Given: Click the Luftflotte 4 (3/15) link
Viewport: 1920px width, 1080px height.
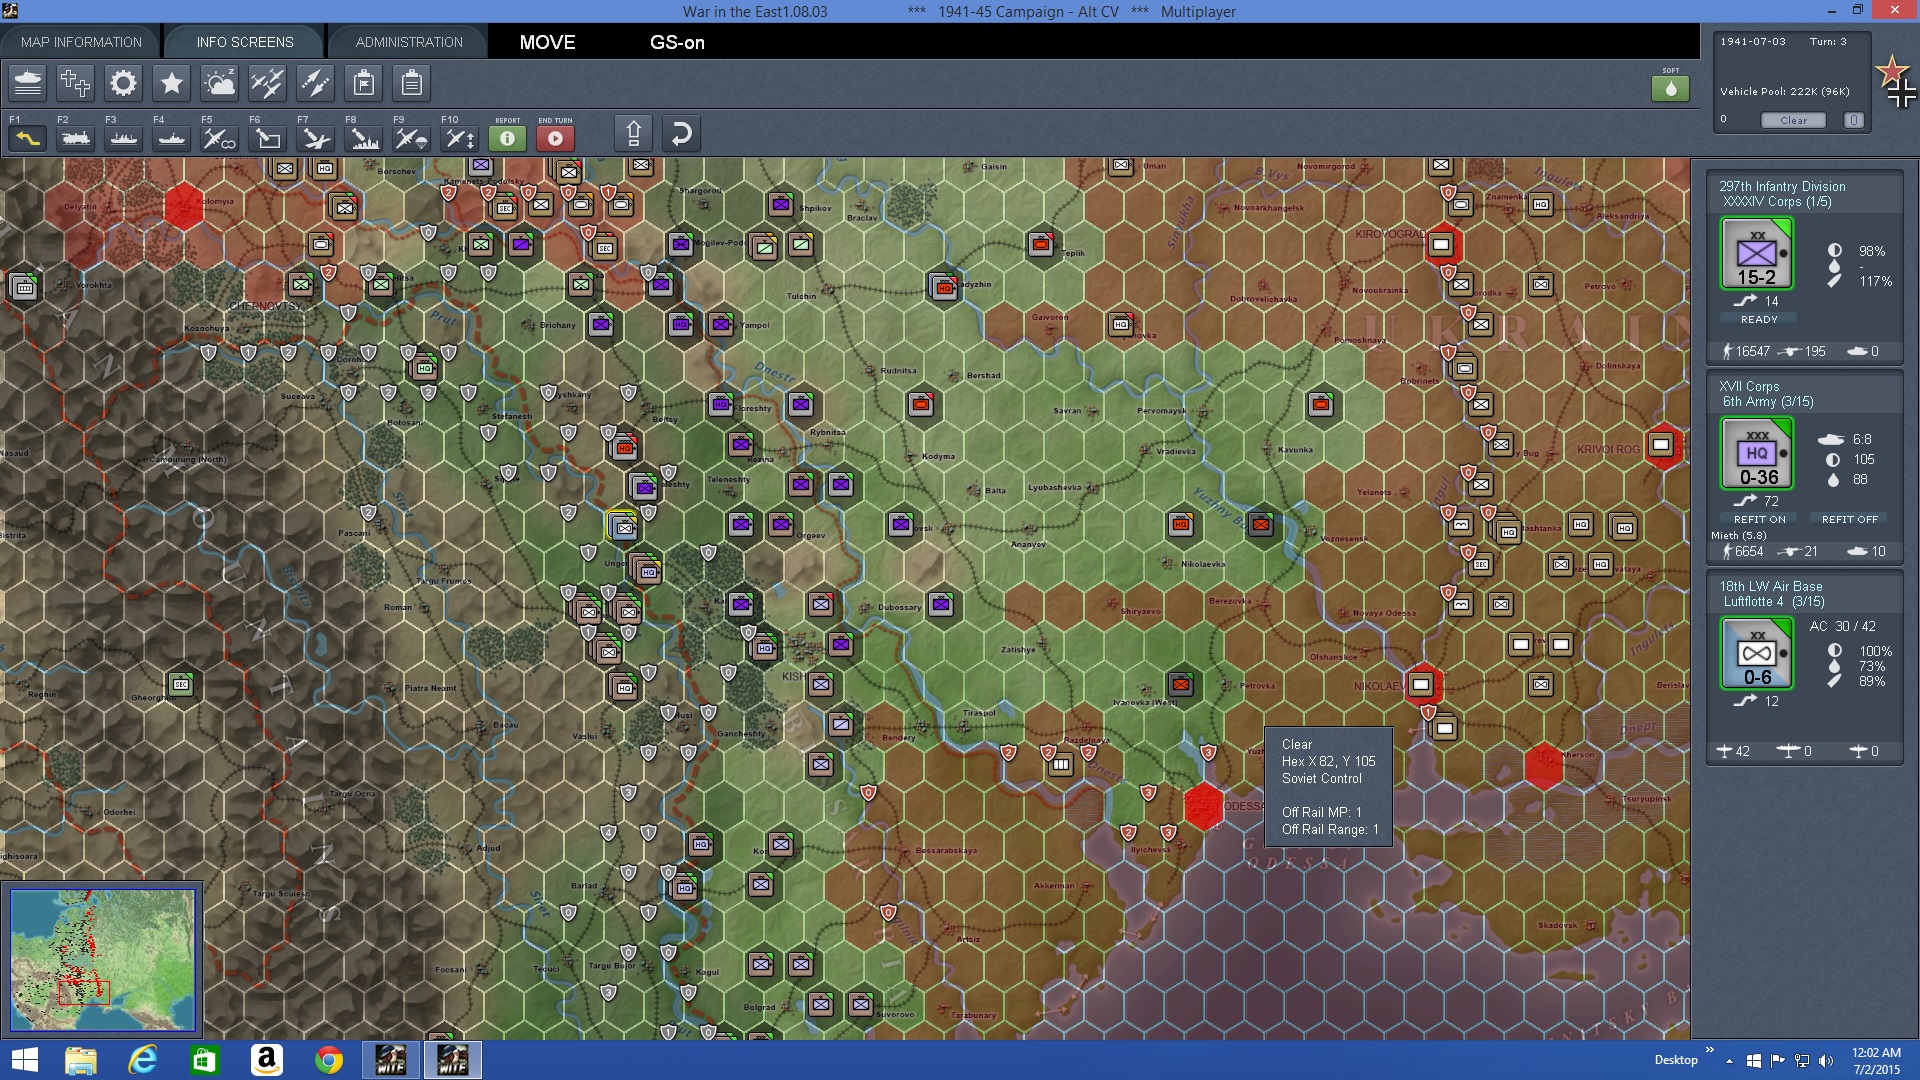Looking at the screenshot, I should click(x=1773, y=602).
